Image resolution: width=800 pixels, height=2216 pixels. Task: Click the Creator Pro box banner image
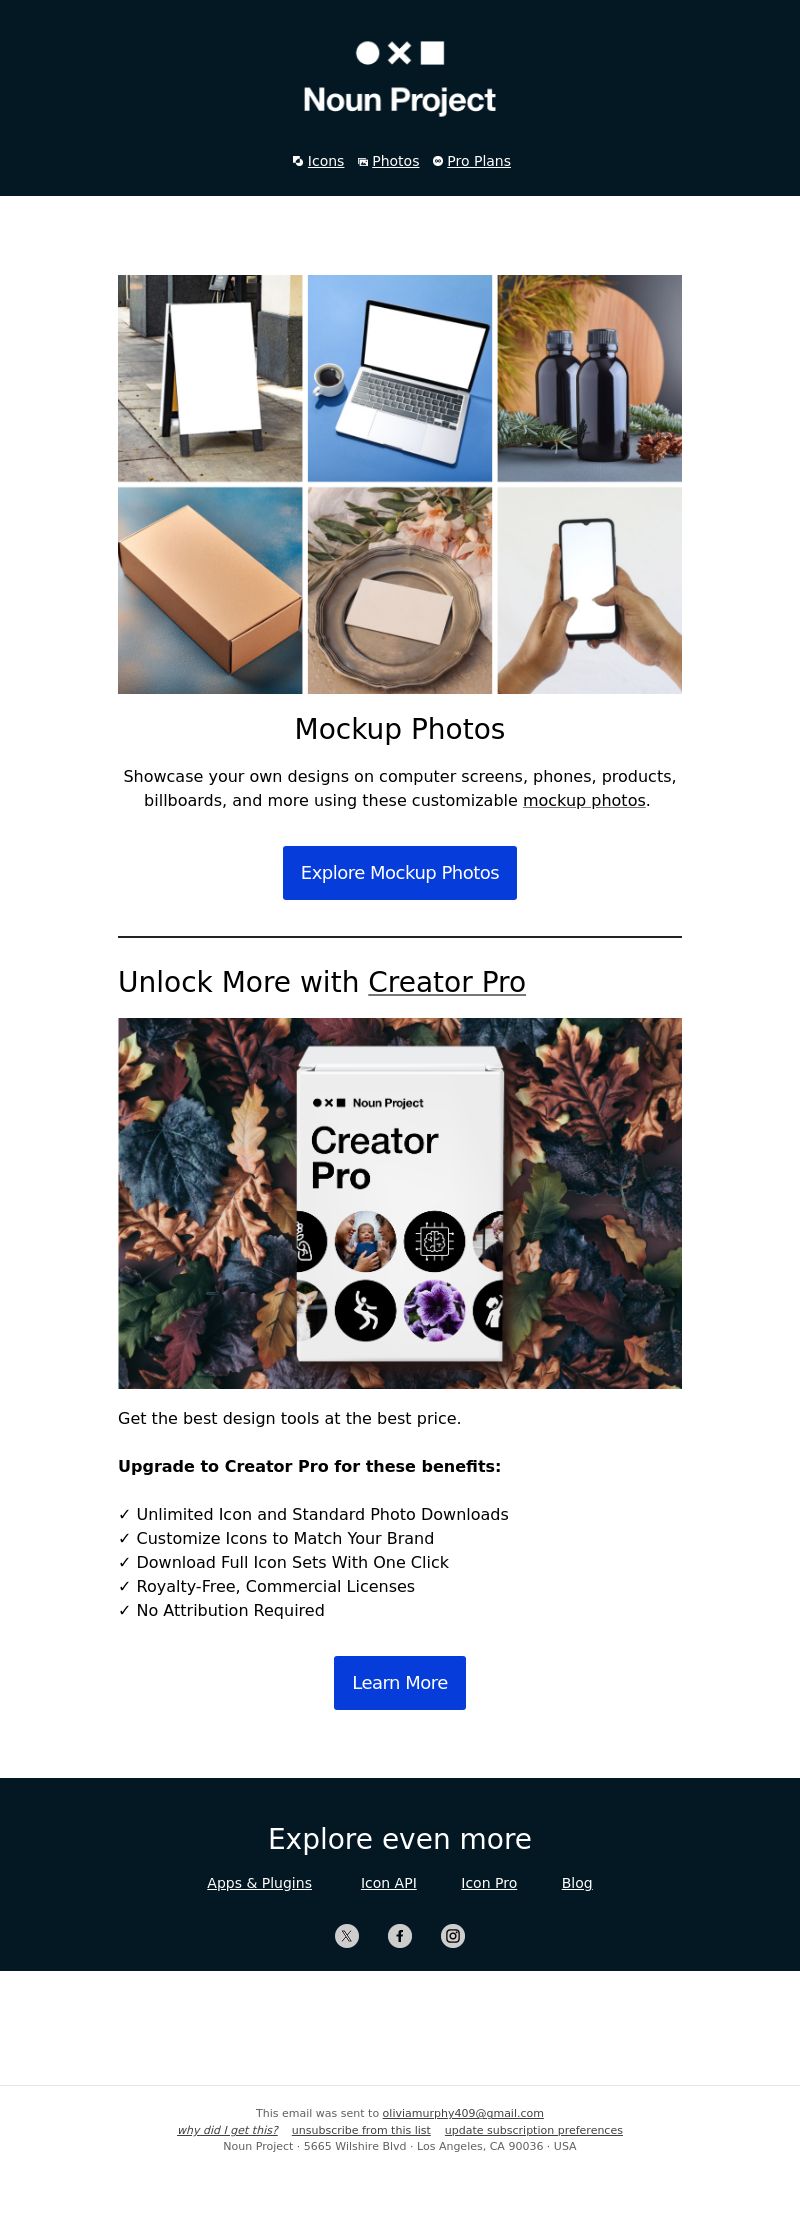400,1203
